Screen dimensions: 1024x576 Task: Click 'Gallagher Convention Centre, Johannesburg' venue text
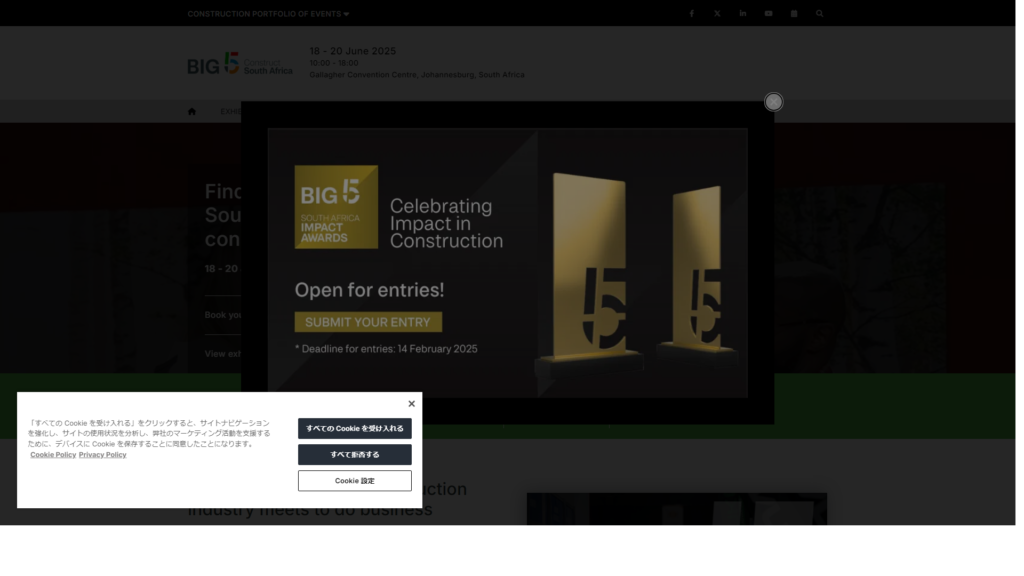coord(417,75)
